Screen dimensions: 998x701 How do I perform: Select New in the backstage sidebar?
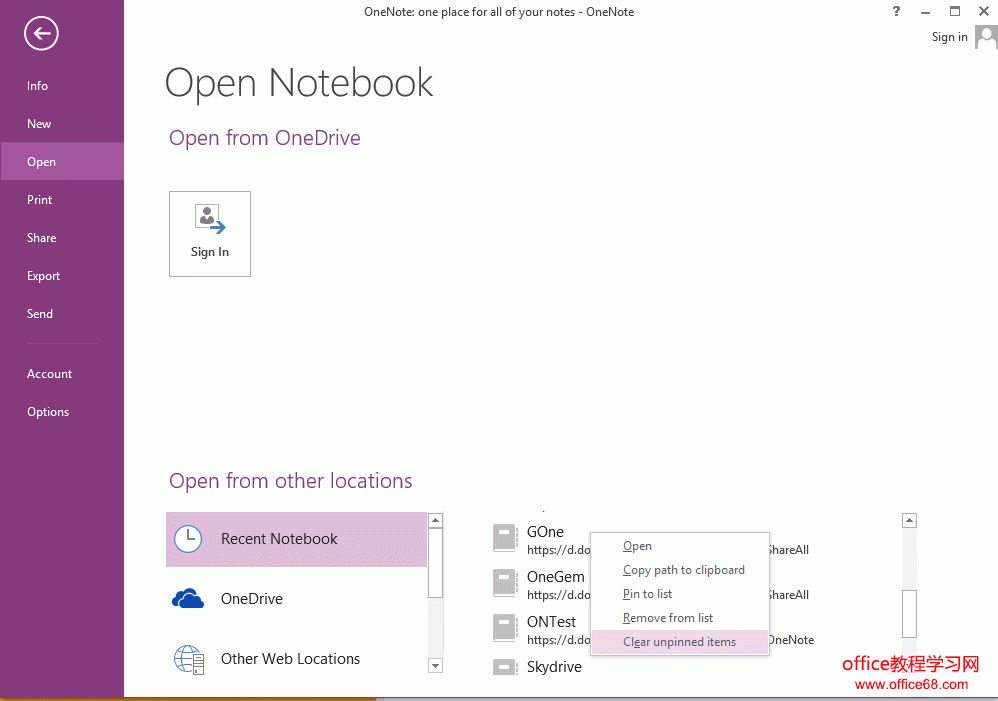pyautogui.click(x=39, y=124)
